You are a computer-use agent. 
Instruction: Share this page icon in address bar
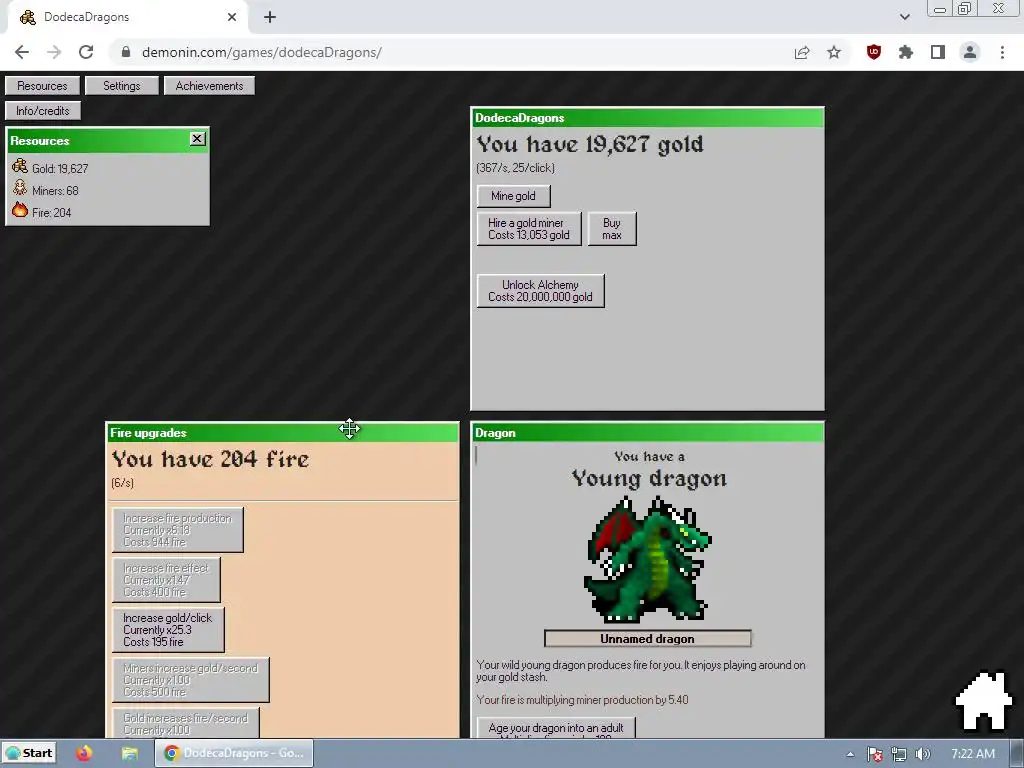[802, 52]
